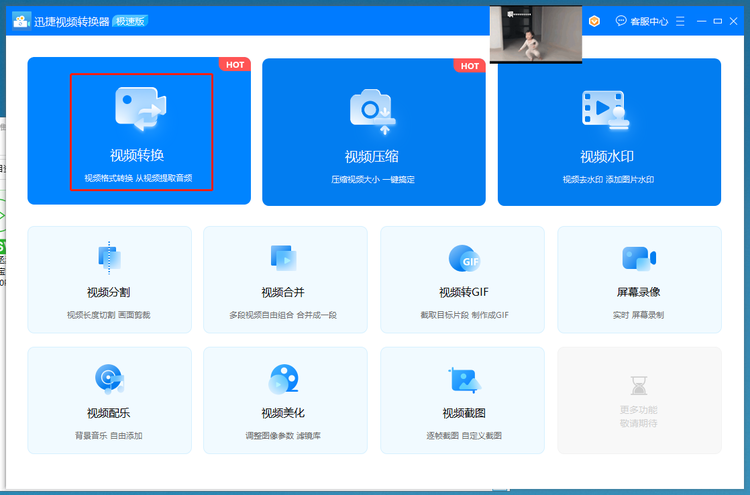Select the 视频分割 split icon
The image size is (750, 495).
click(x=110, y=258)
